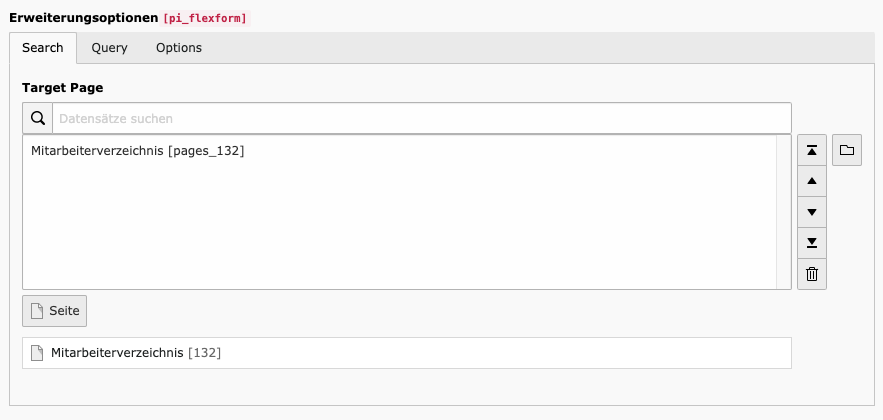Viewport: 883px width, 420px height.
Task: Select Mitarbeiterverzeichnis [pages_132] list entry
Action: 138,151
